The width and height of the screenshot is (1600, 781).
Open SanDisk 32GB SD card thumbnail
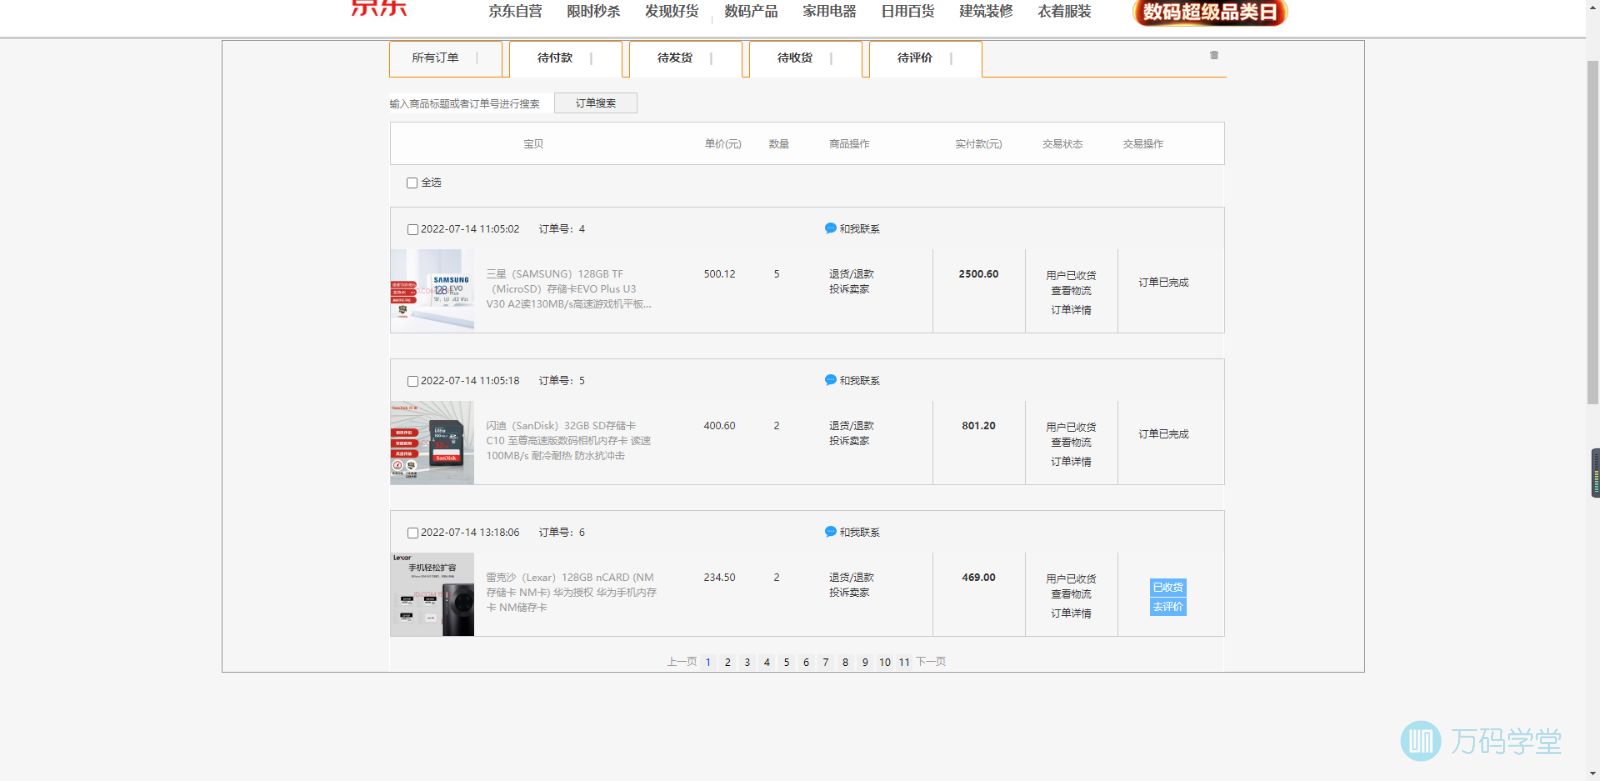pos(432,442)
